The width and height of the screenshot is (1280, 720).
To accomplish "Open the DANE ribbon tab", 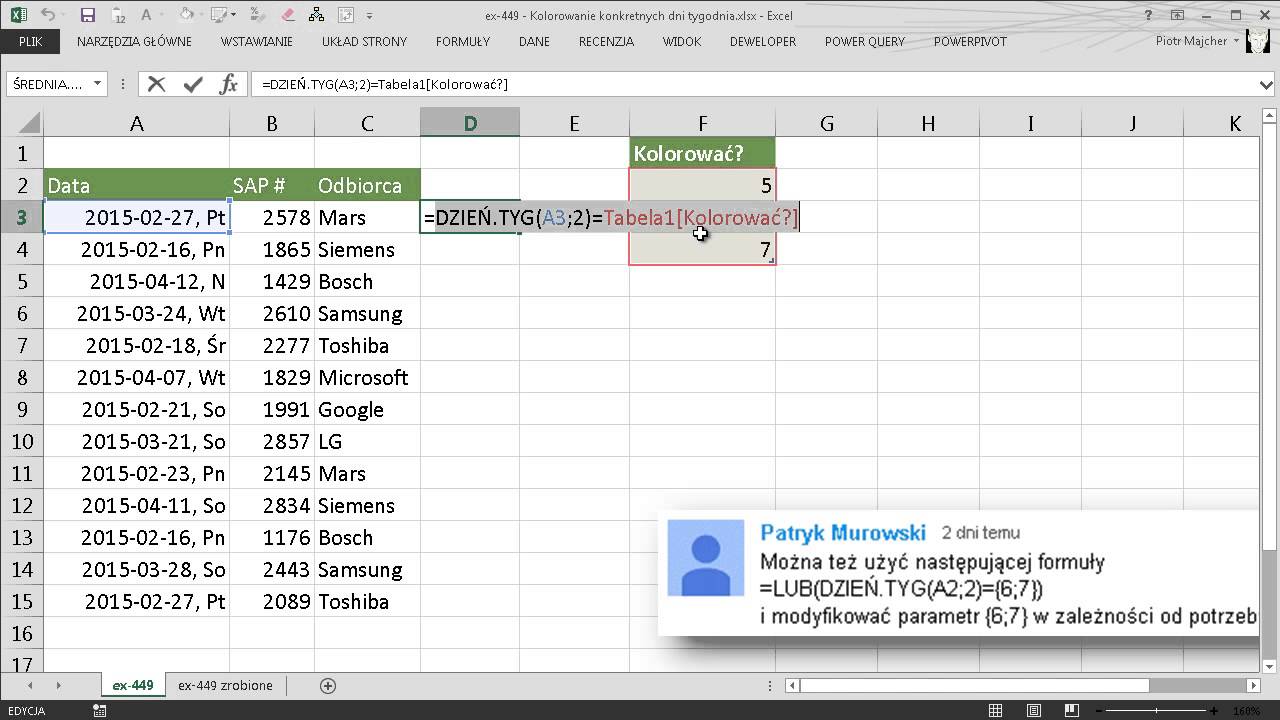I will [534, 42].
